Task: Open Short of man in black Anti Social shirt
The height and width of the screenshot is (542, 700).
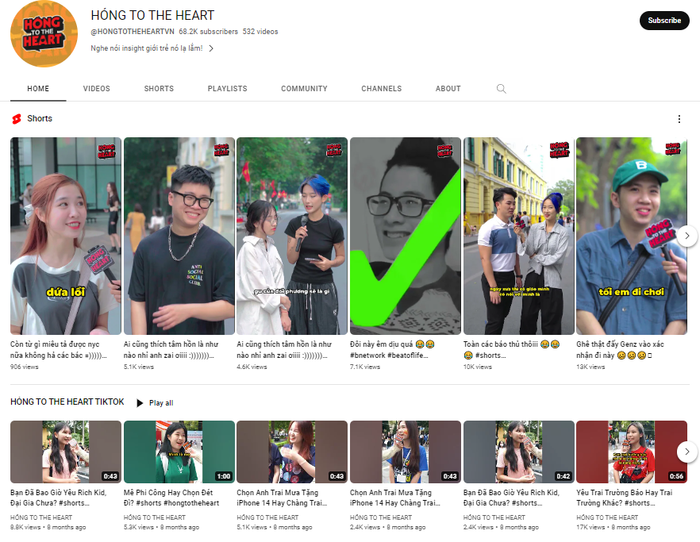Action: (x=179, y=236)
